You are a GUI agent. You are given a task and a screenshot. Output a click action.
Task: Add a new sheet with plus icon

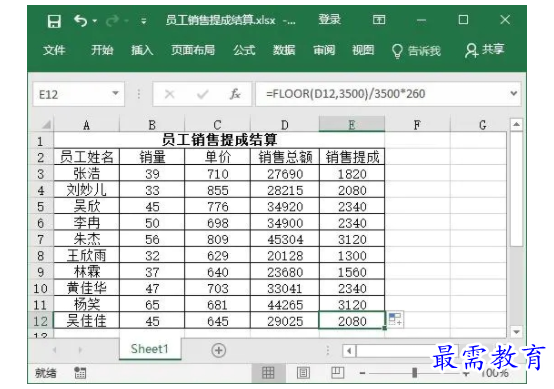tap(218, 350)
